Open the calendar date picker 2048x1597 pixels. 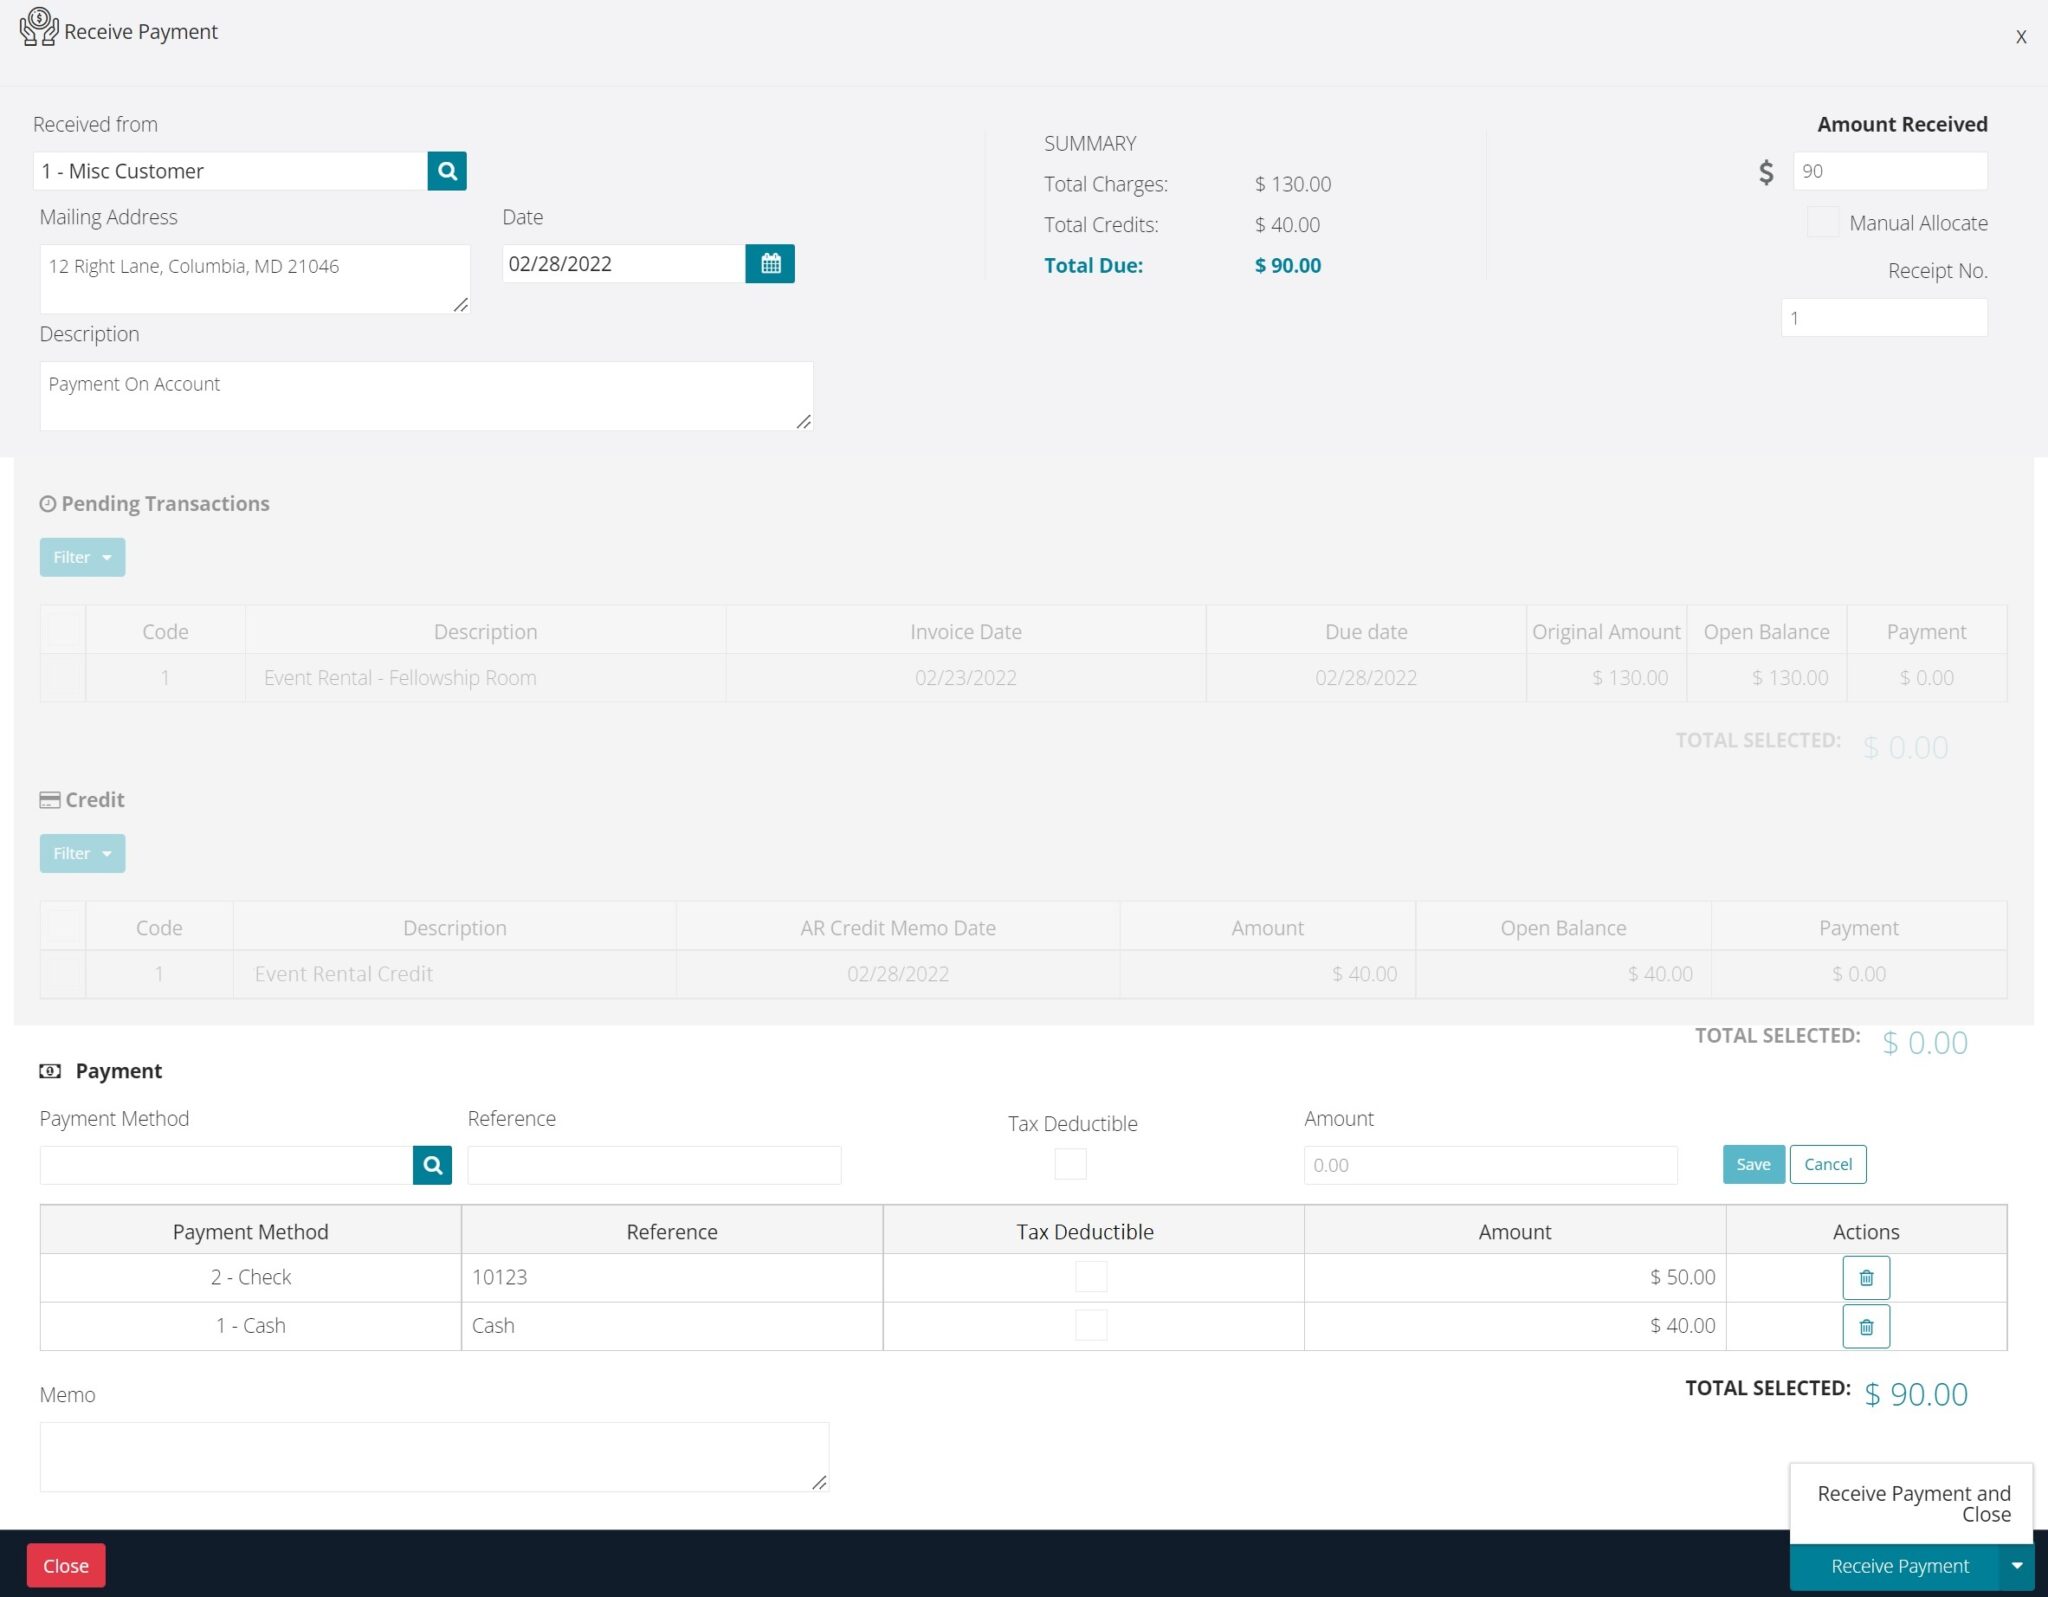[x=770, y=263]
